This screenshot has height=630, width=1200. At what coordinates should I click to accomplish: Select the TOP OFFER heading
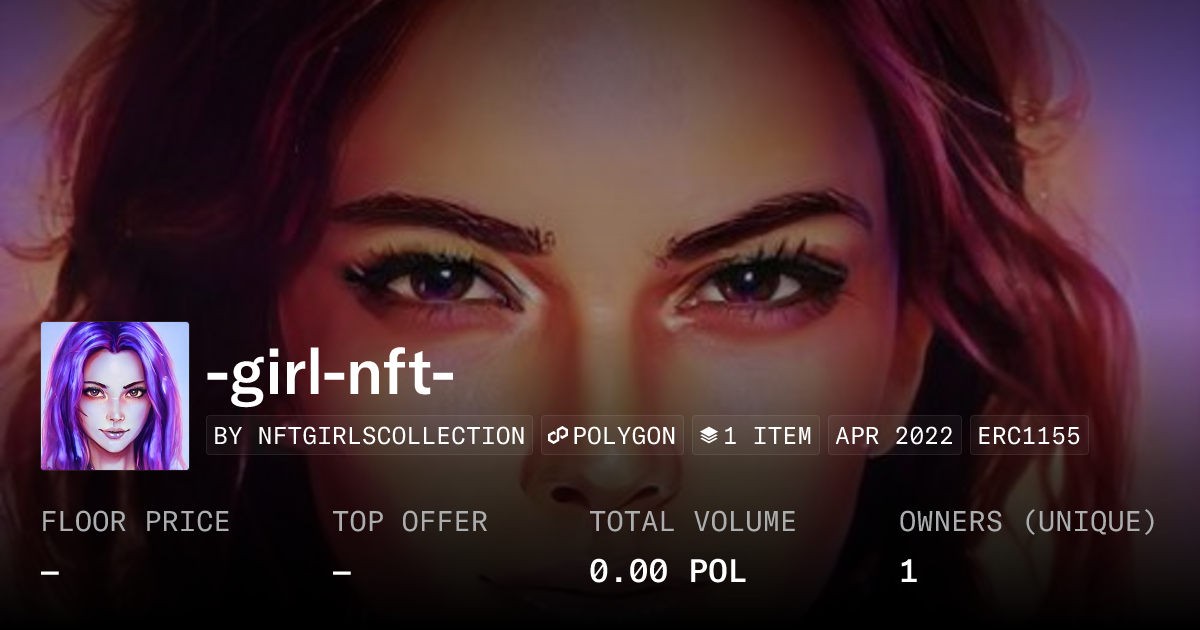click(x=410, y=522)
